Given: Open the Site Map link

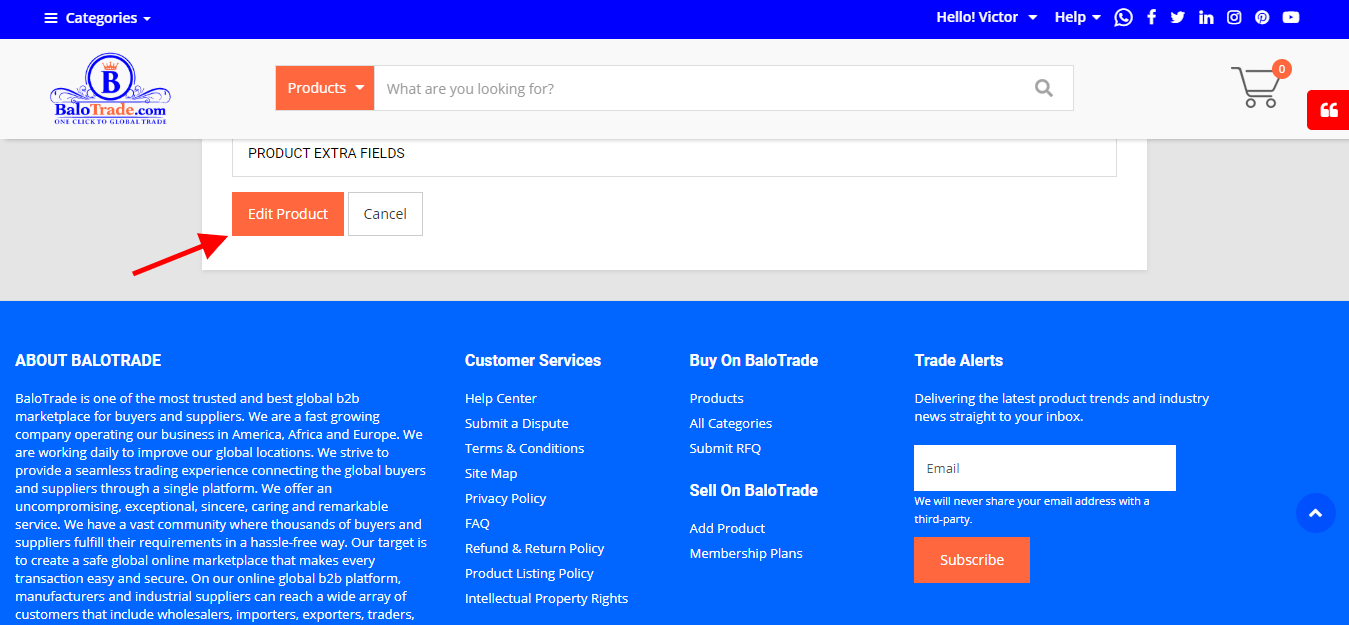Looking at the screenshot, I should tap(491, 473).
